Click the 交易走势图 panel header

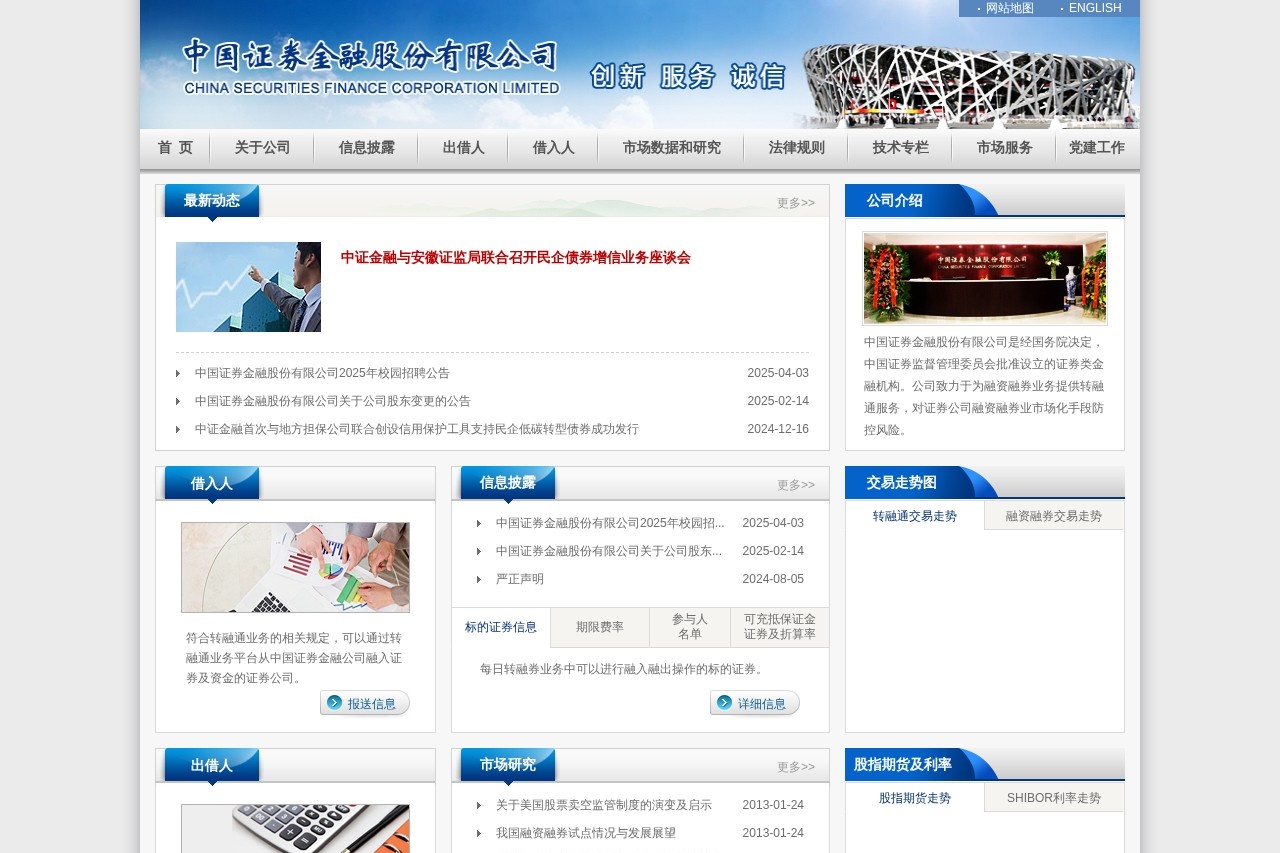coord(902,482)
